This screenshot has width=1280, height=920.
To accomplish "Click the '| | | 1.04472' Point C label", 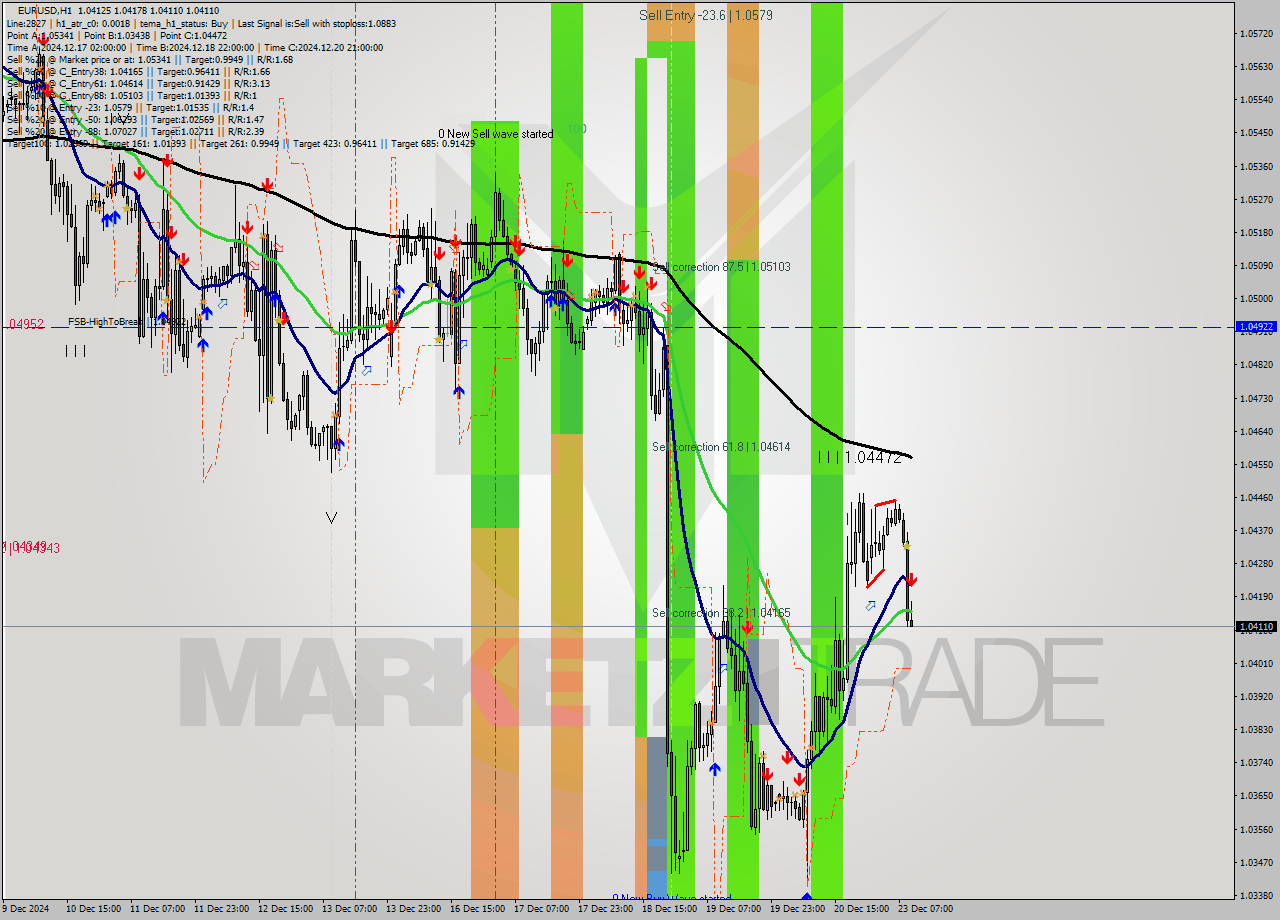I will click(860, 457).
